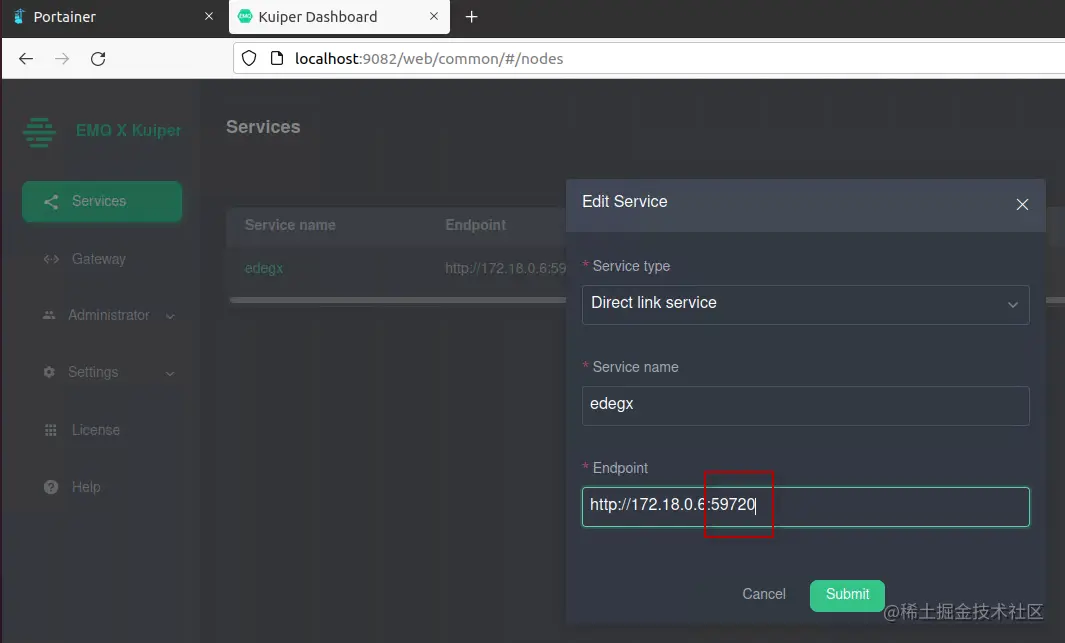Click the page info icon in address bar
The width and height of the screenshot is (1065, 643).
pos(276,58)
